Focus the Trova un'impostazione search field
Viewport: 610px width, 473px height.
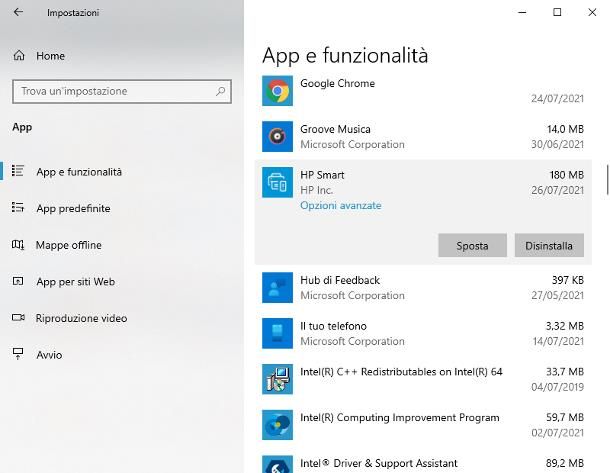122,91
